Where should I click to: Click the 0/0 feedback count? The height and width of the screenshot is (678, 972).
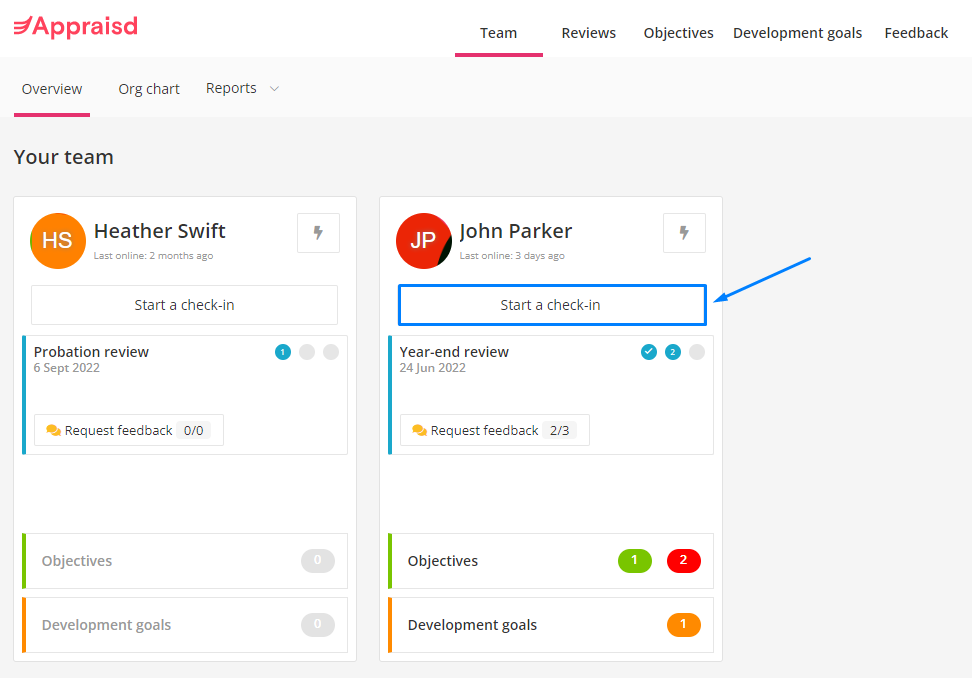click(193, 431)
